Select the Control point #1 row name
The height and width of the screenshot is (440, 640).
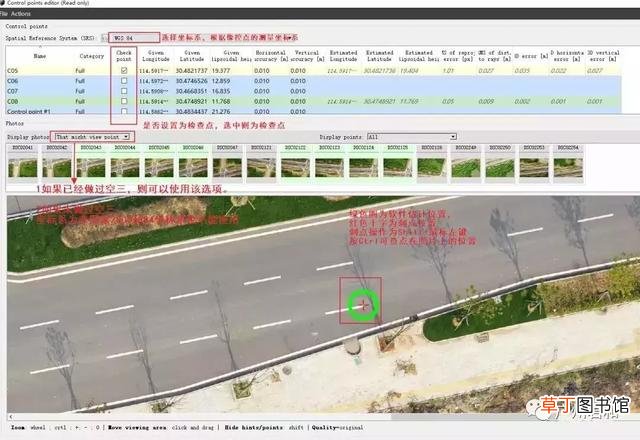click(x=29, y=111)
